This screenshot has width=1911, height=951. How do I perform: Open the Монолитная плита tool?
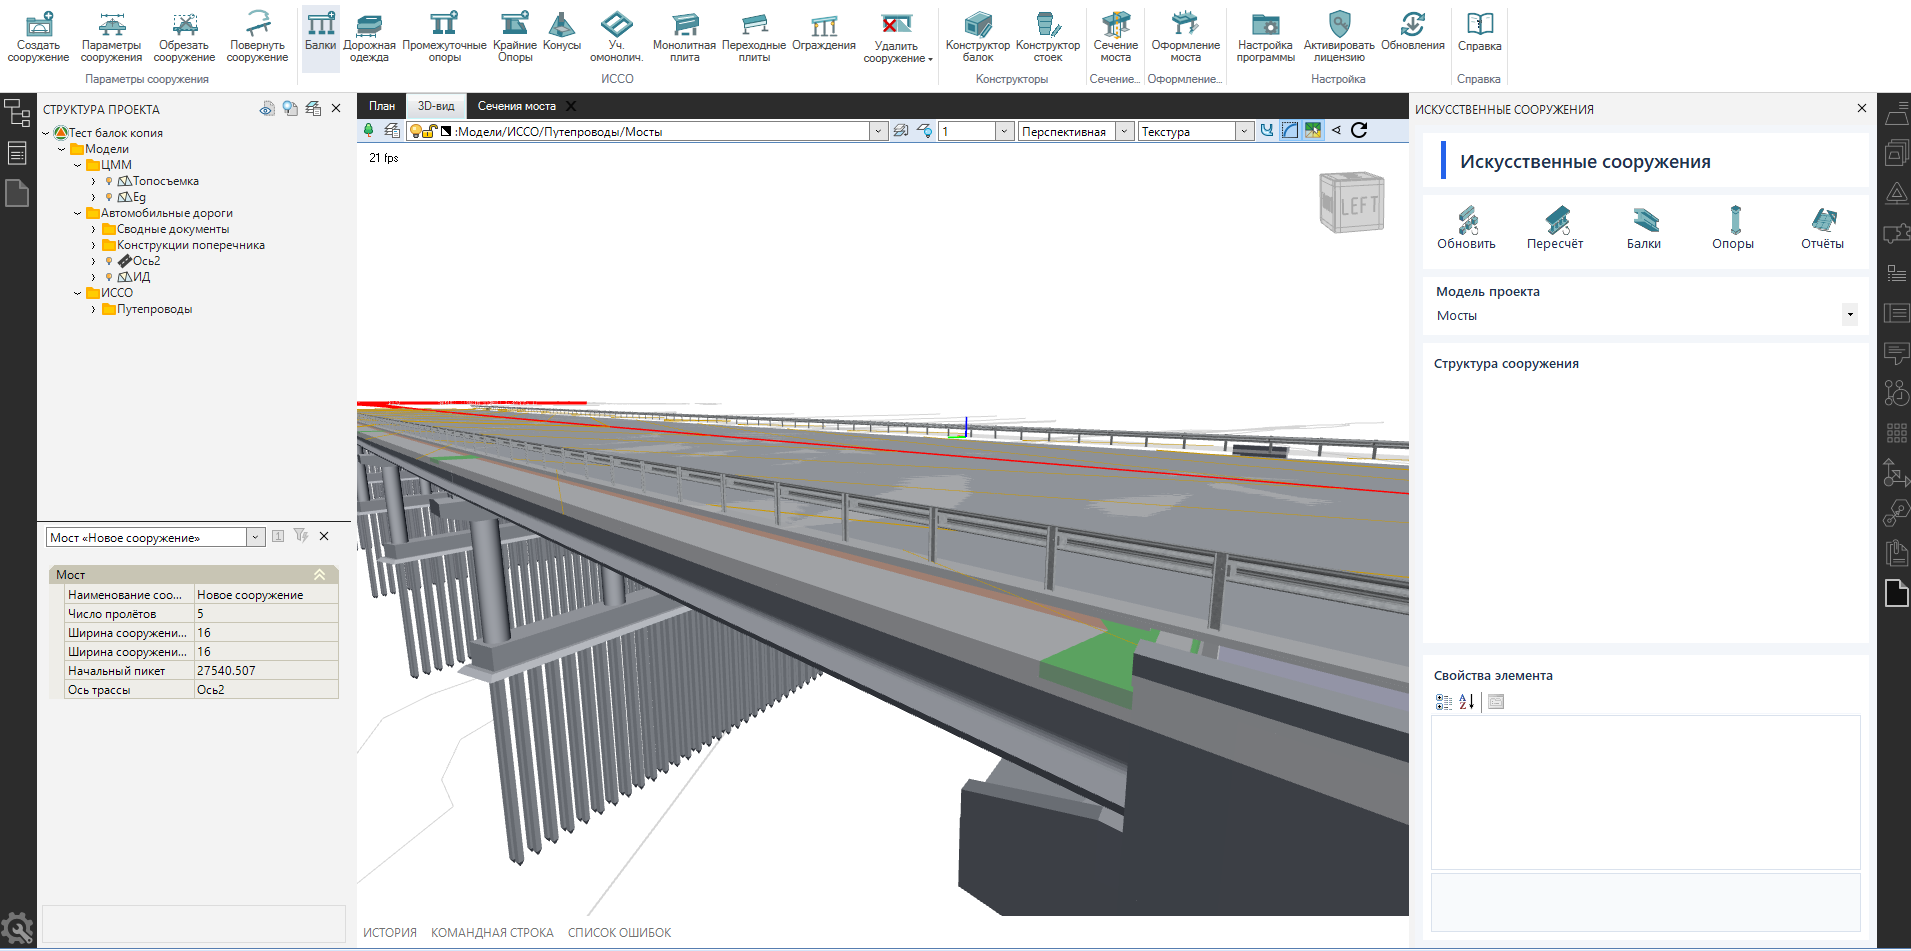point(684,37)
